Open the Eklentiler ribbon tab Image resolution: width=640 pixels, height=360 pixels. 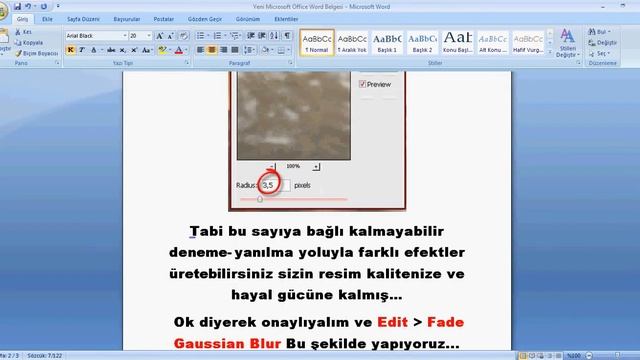286,19
